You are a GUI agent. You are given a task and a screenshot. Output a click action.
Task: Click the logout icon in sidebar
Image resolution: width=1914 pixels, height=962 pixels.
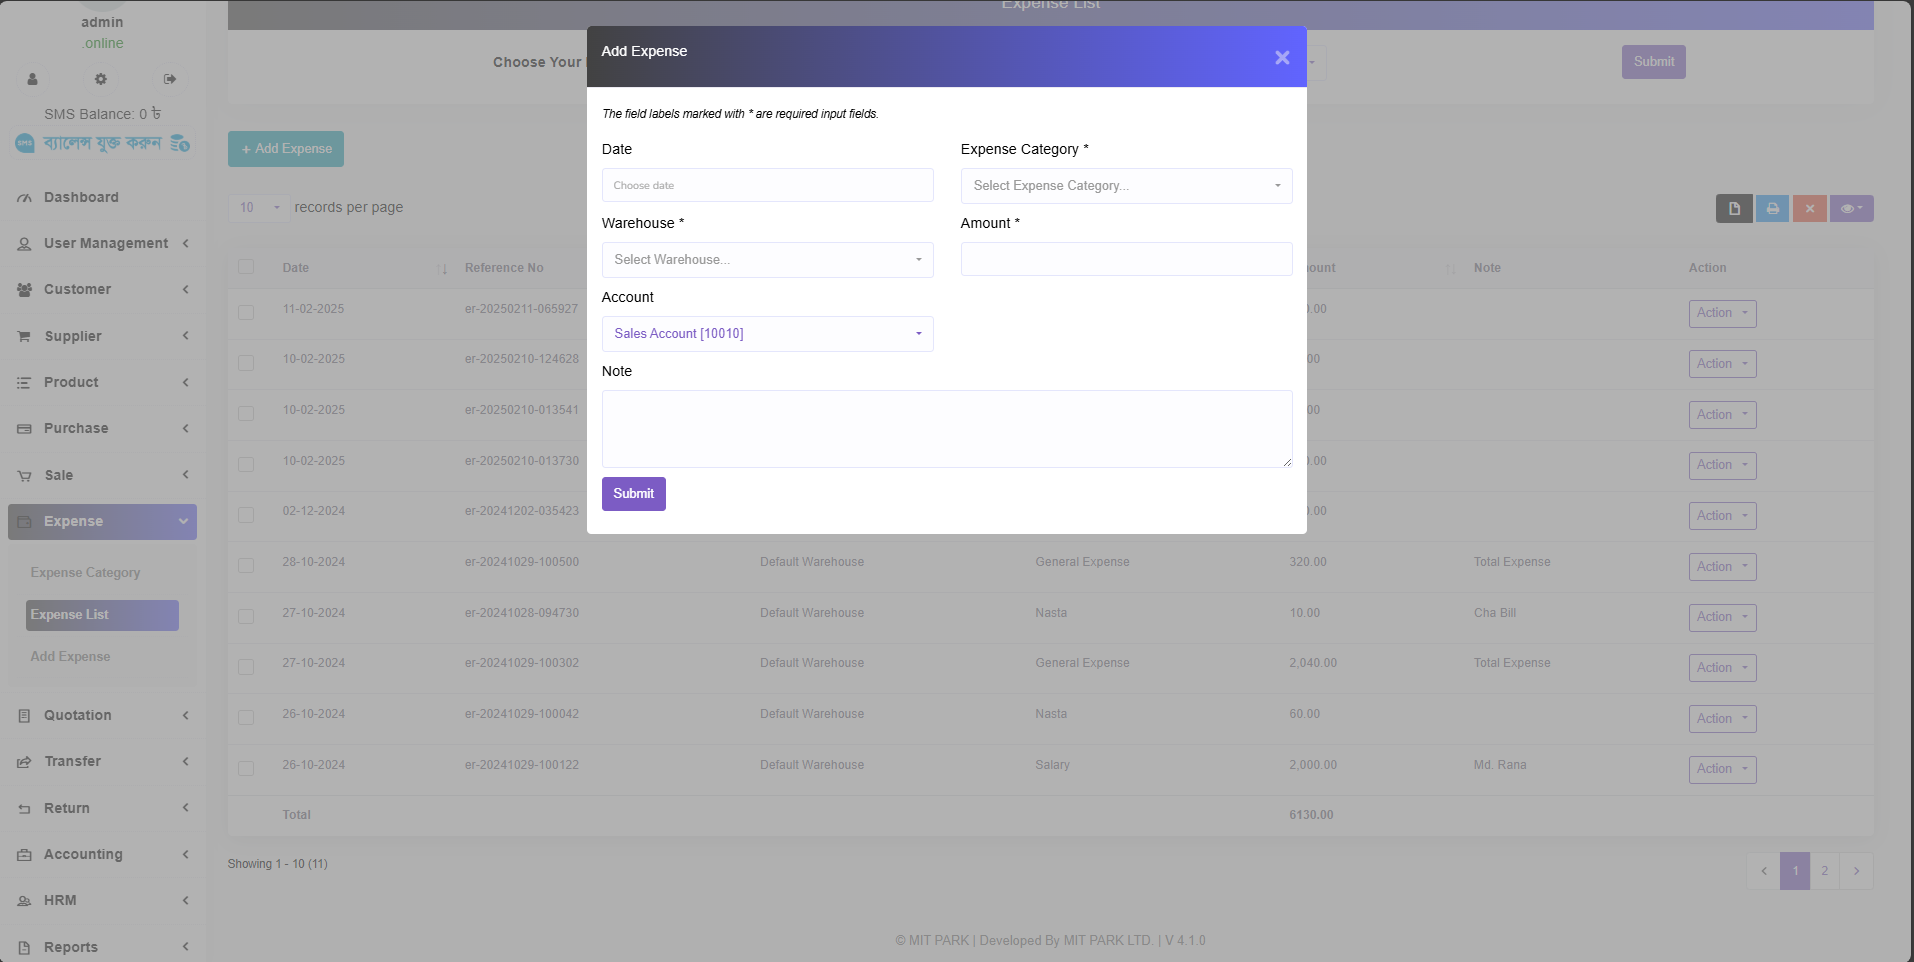[170, 79]
